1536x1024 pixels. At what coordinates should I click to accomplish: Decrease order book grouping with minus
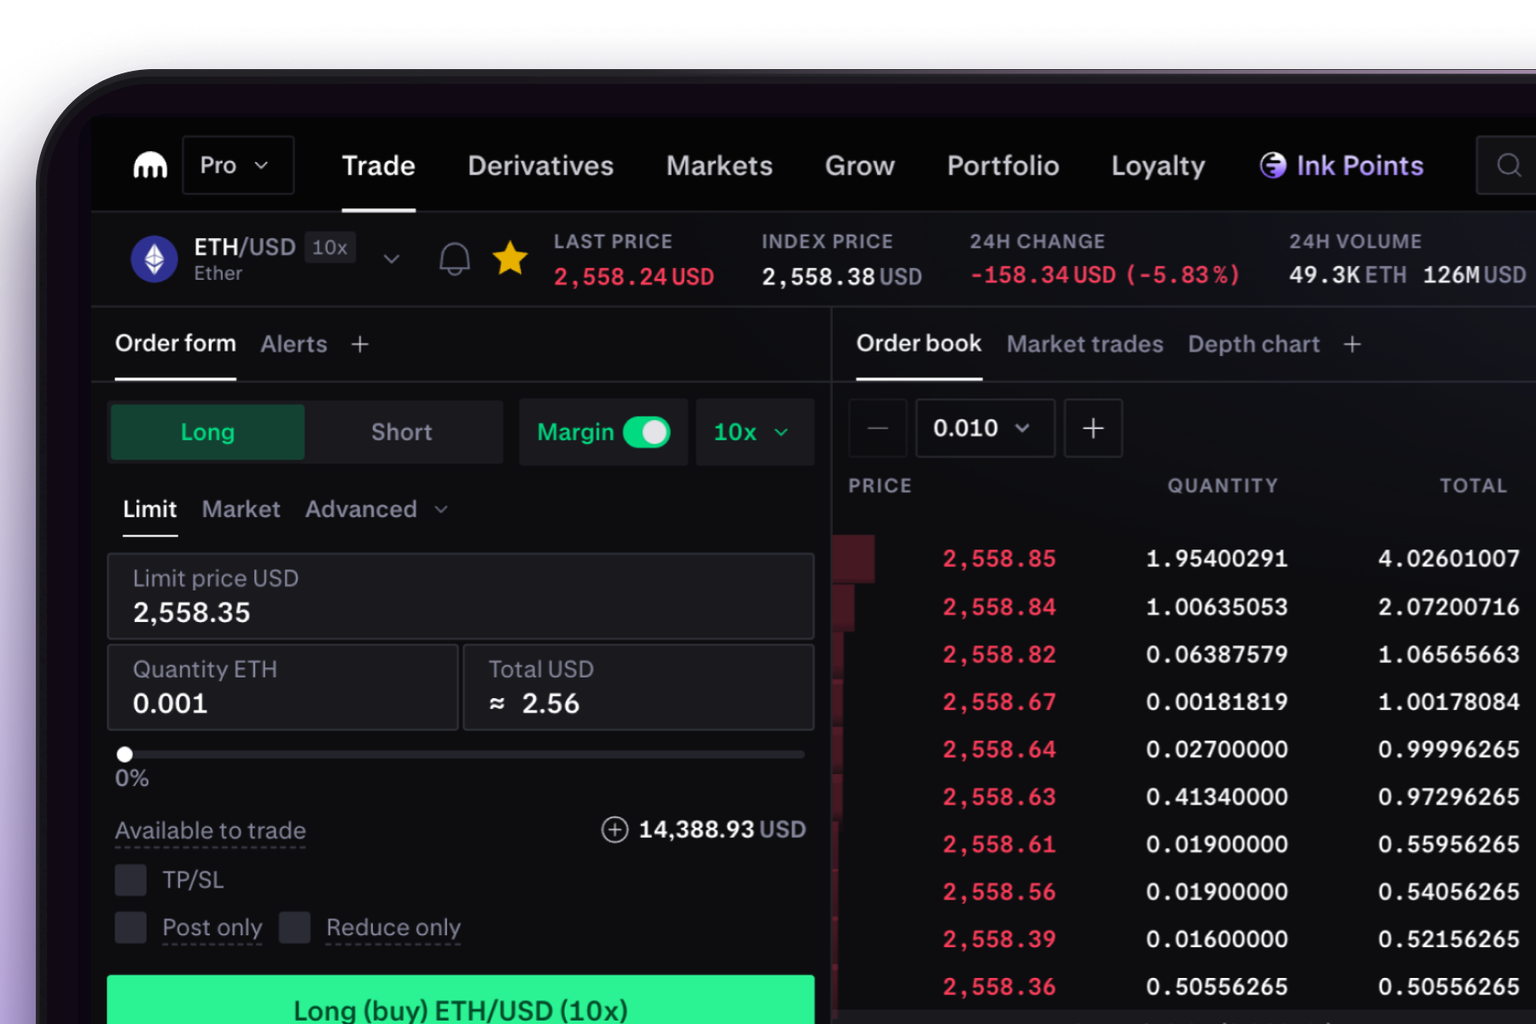coord(878,428)
